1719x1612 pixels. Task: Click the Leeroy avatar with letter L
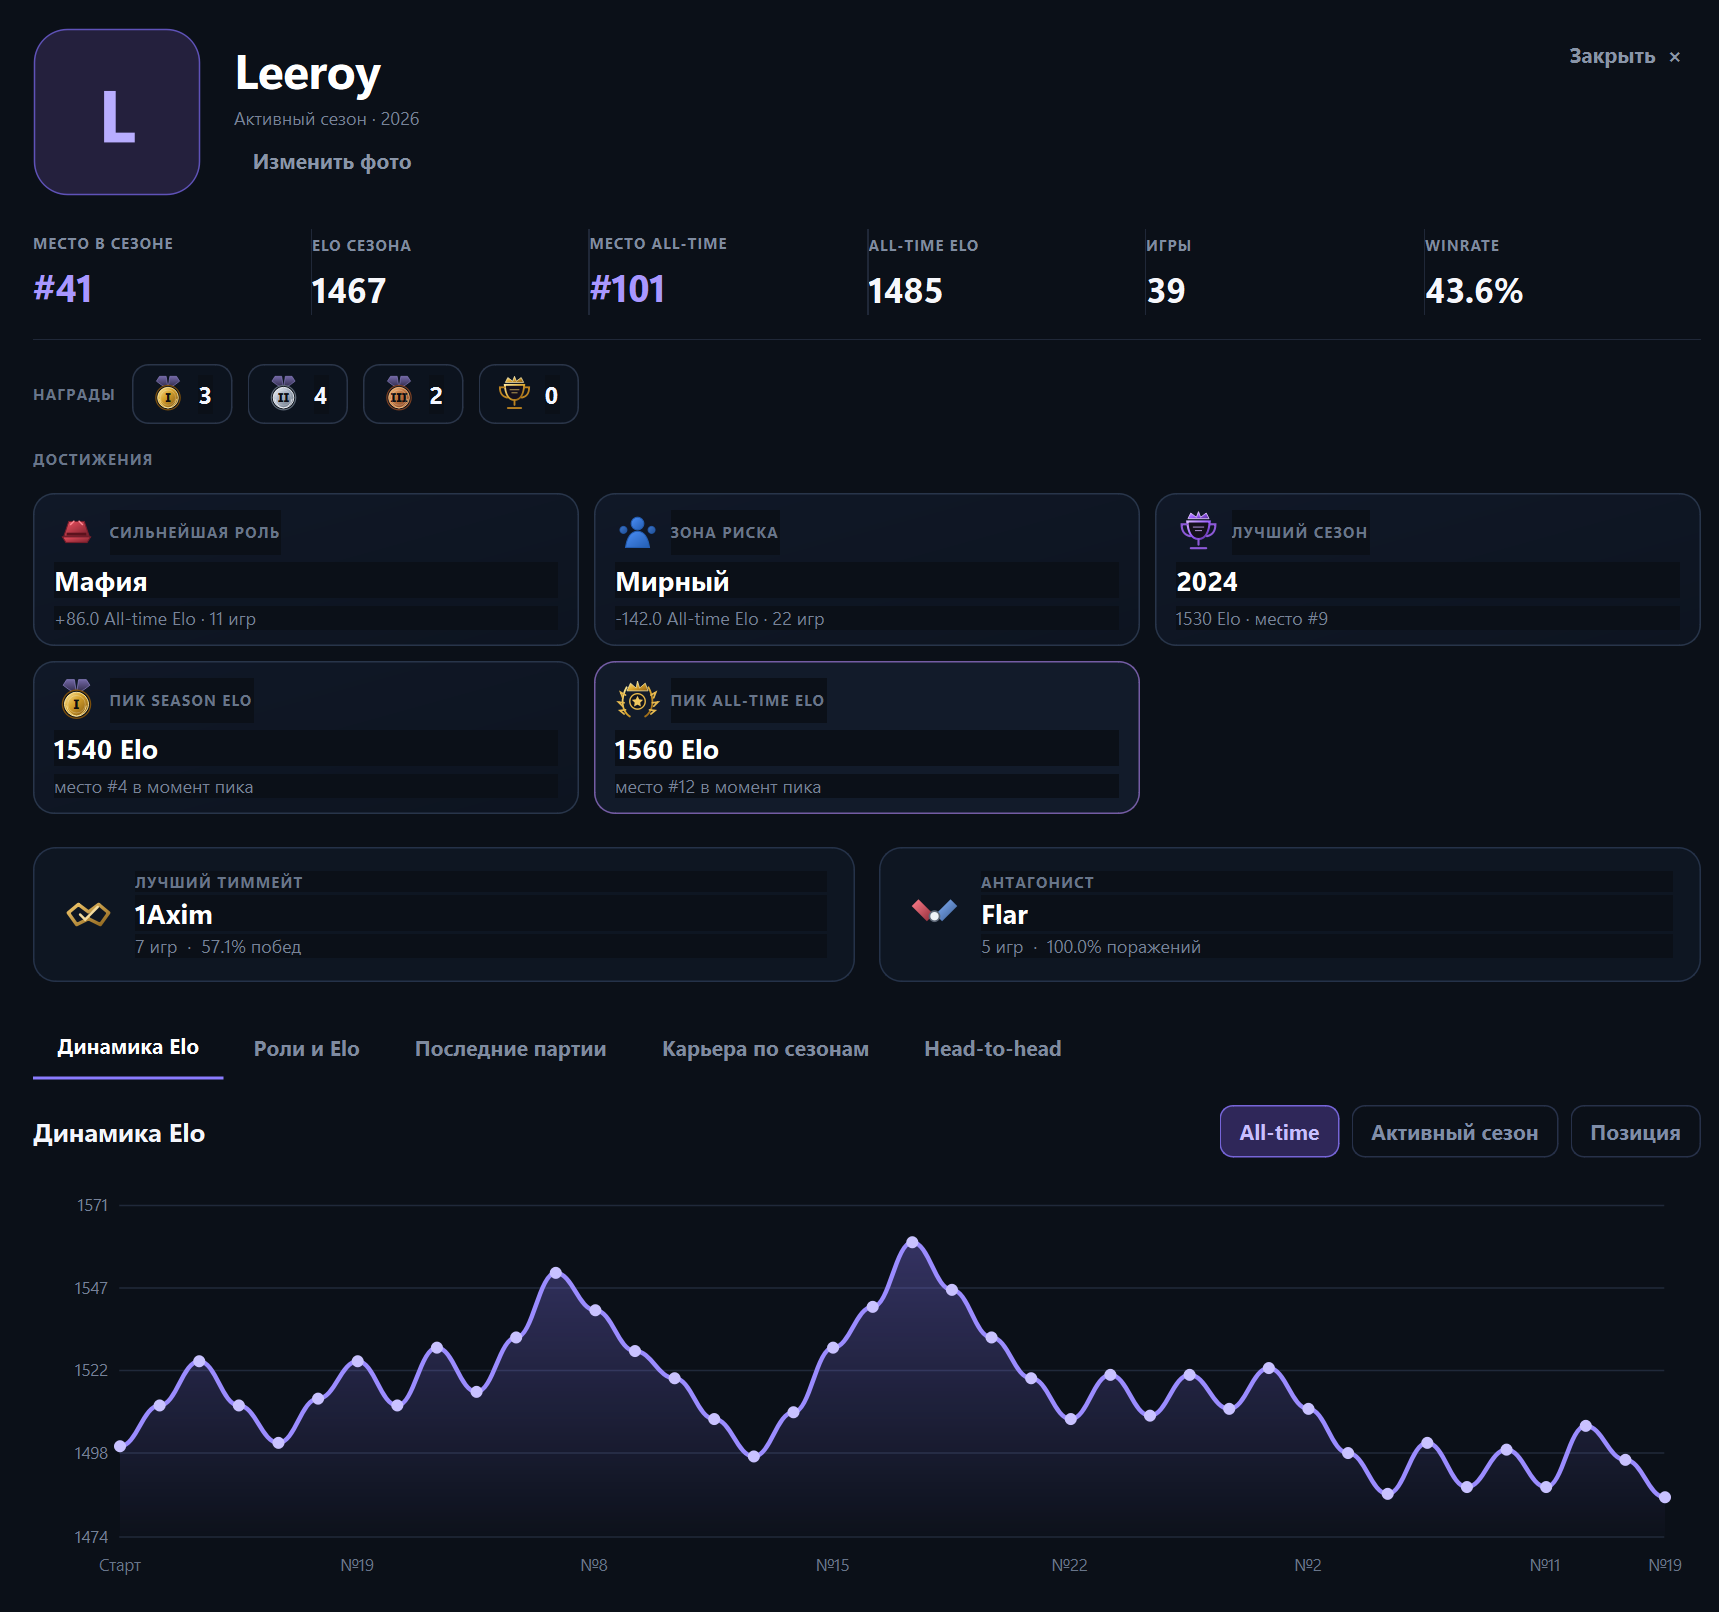point(117,112)
